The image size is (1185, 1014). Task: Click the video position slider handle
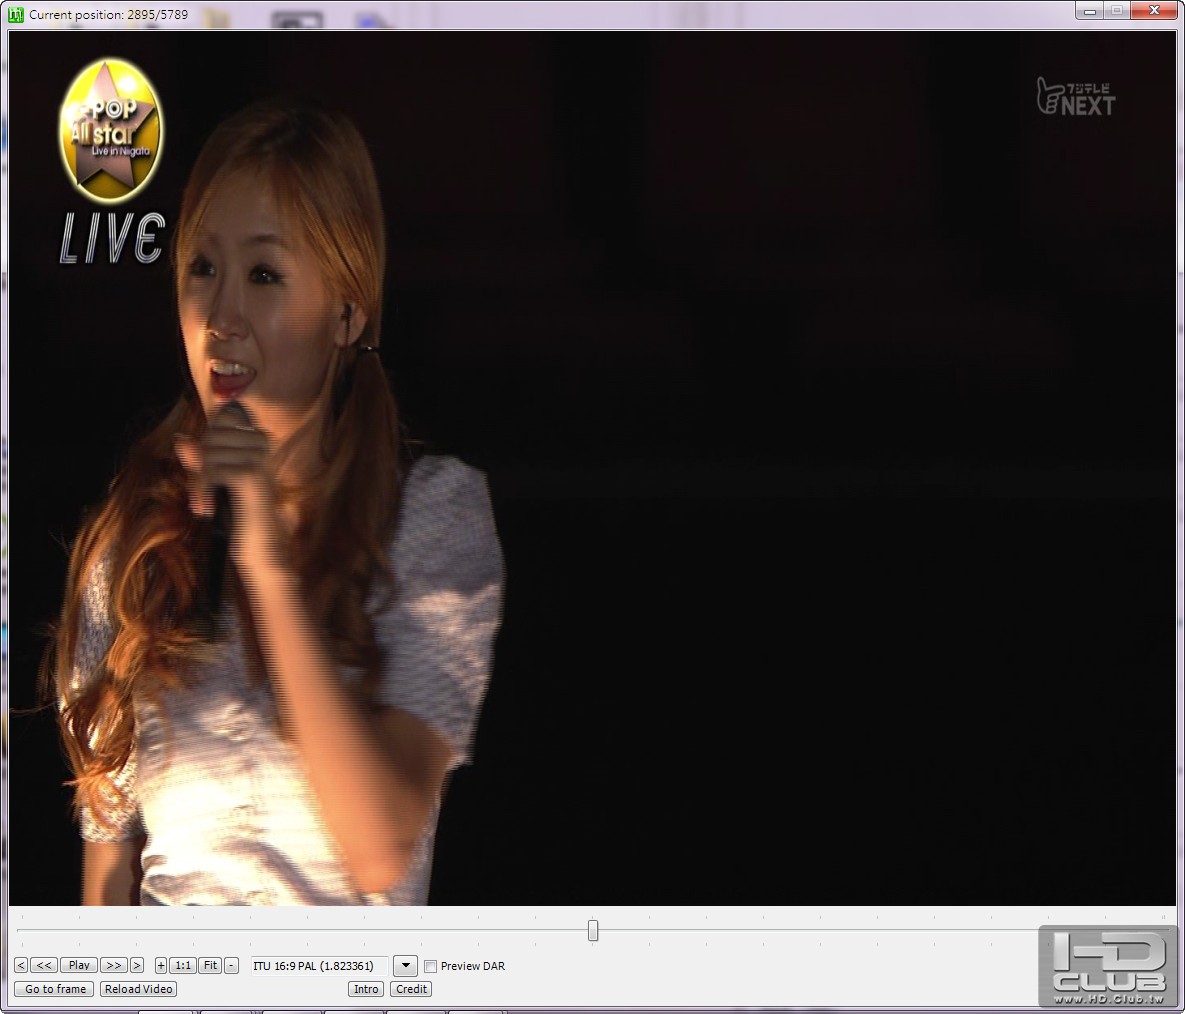click(593, 930)
